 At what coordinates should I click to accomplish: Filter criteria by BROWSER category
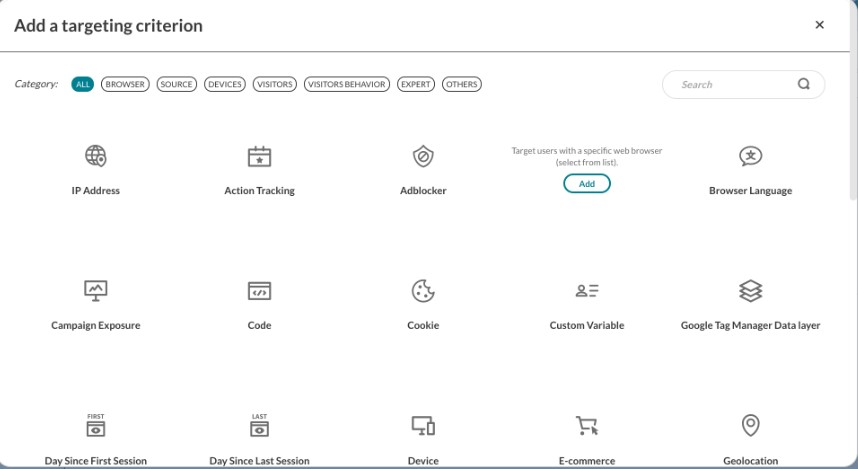[x=125, y=84]
